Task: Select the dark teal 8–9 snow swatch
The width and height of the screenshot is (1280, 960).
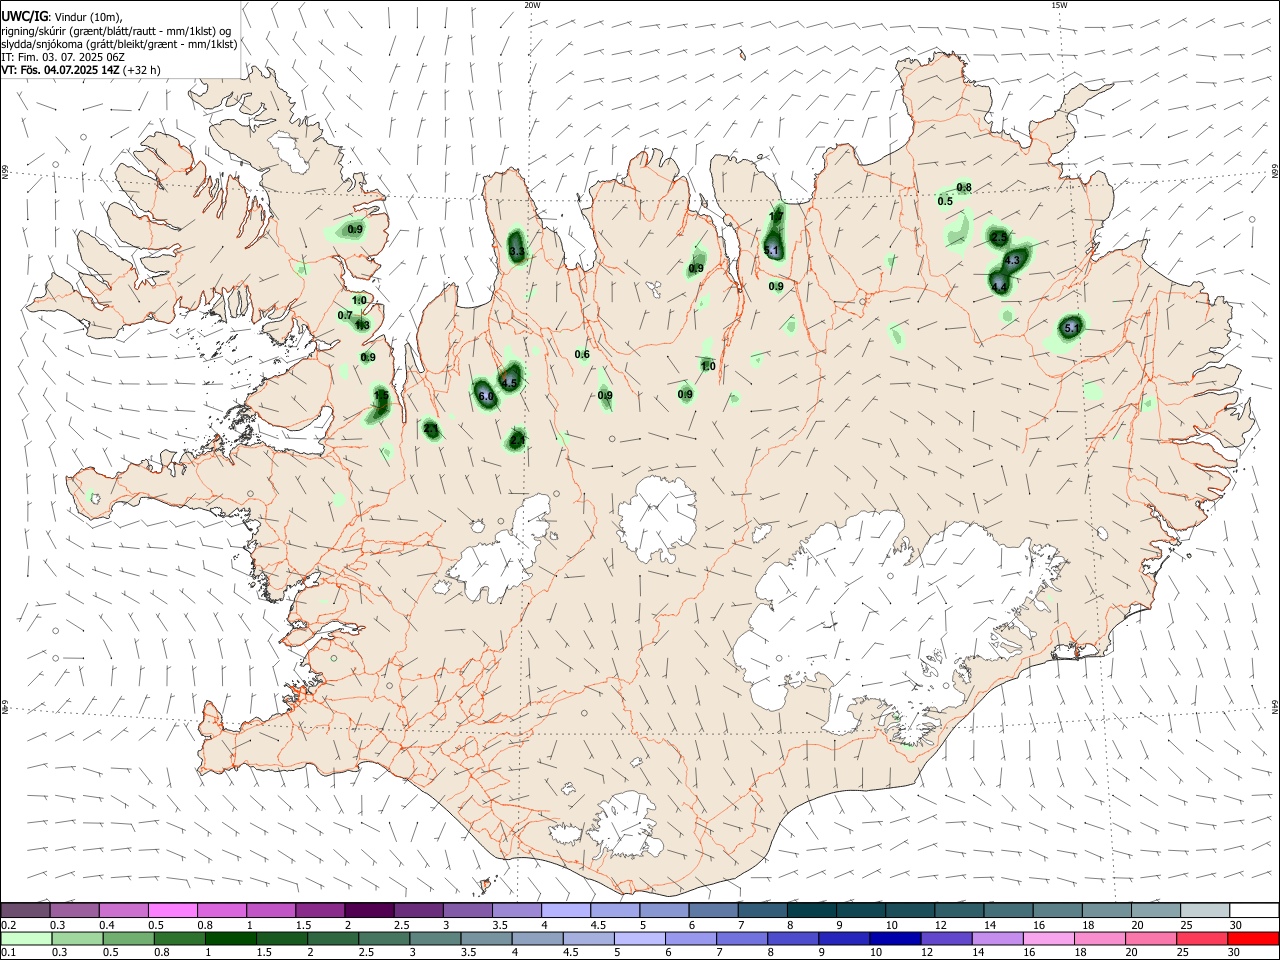Action: coord(810,910)
